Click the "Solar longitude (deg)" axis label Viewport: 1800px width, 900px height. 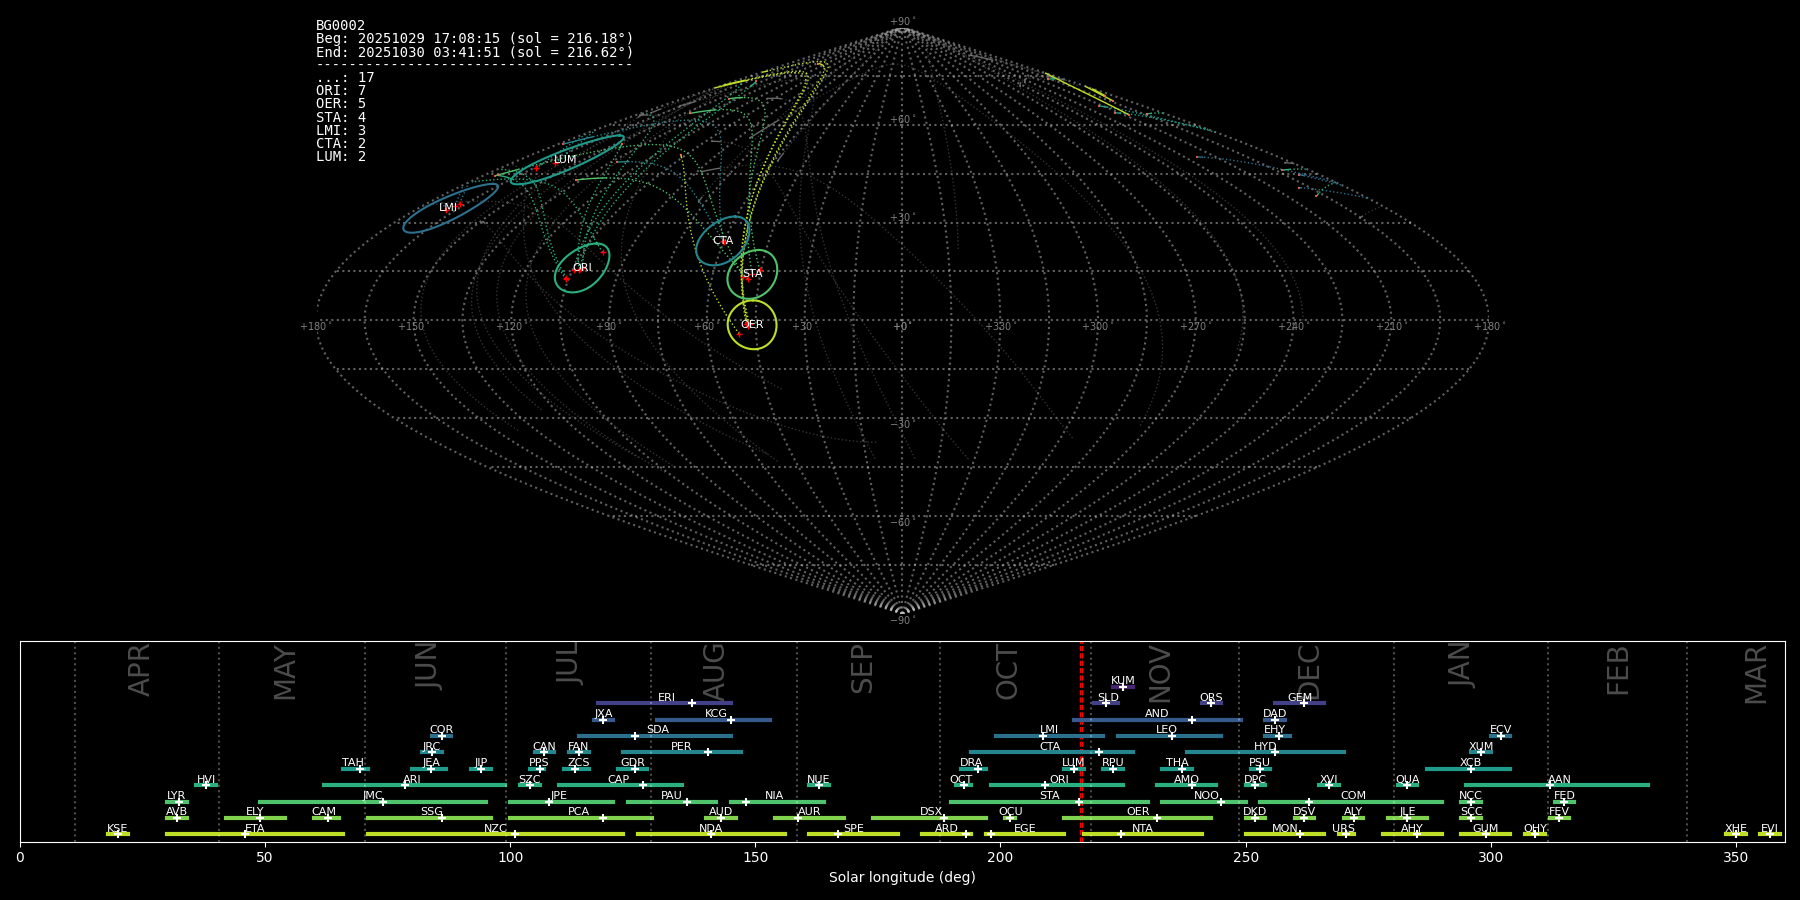pos(902,877)
